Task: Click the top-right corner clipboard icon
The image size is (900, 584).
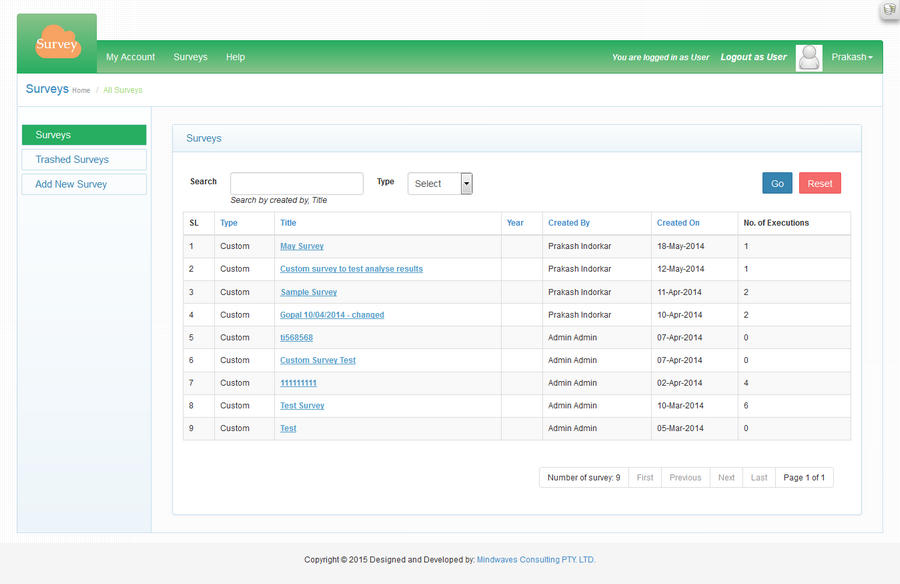Action: tap(890, 10)
